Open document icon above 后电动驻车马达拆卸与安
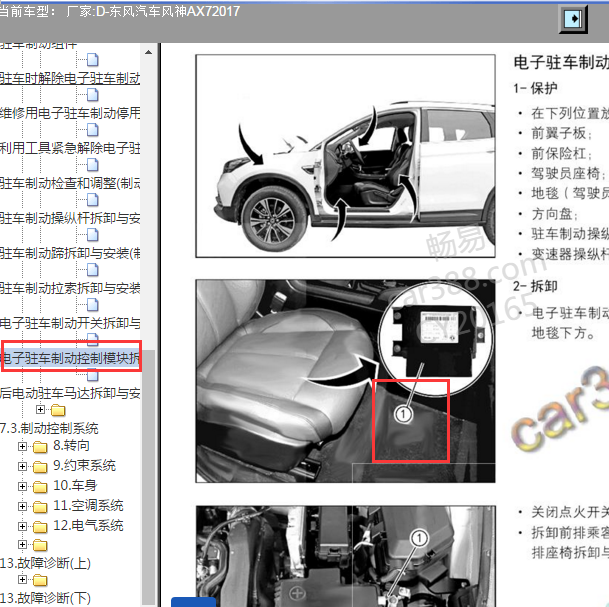Screen dimensions: 609x607 tap(92, 375)
